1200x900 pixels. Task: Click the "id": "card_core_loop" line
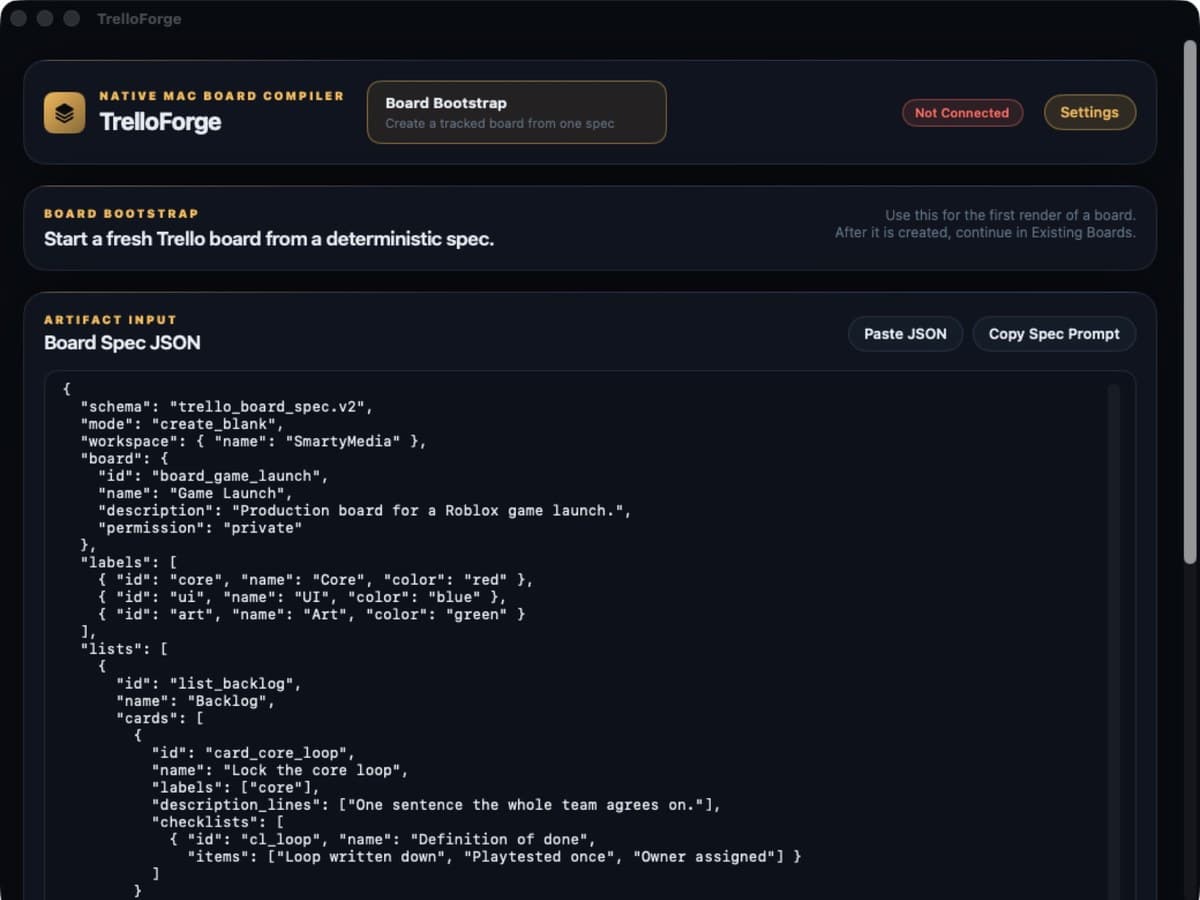[253, 753]
